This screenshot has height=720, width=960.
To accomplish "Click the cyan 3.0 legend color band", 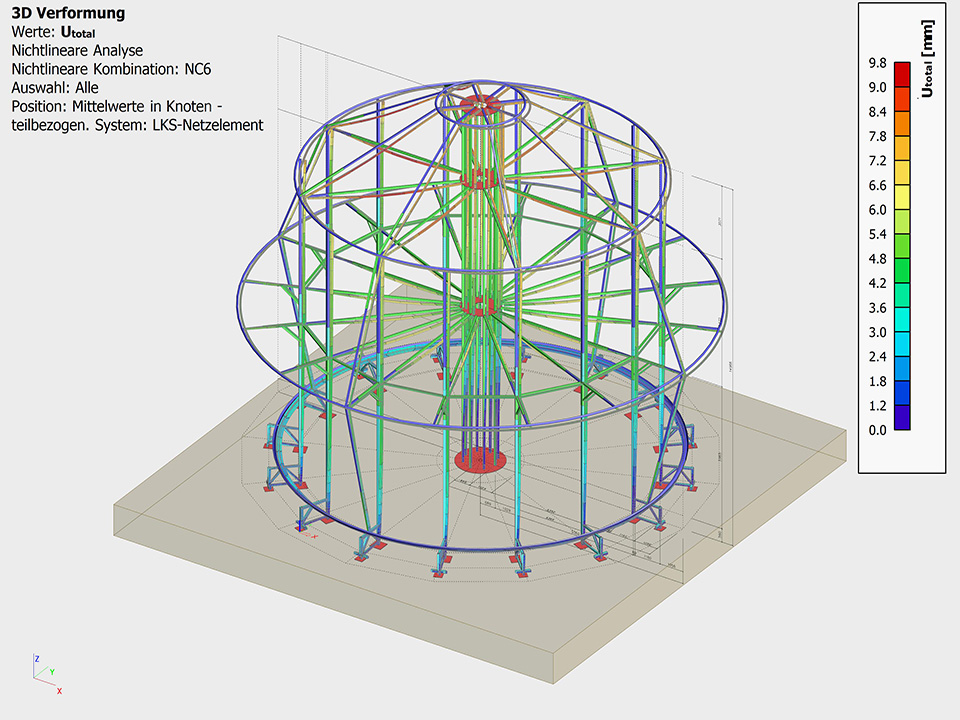I will click(902, 343).
